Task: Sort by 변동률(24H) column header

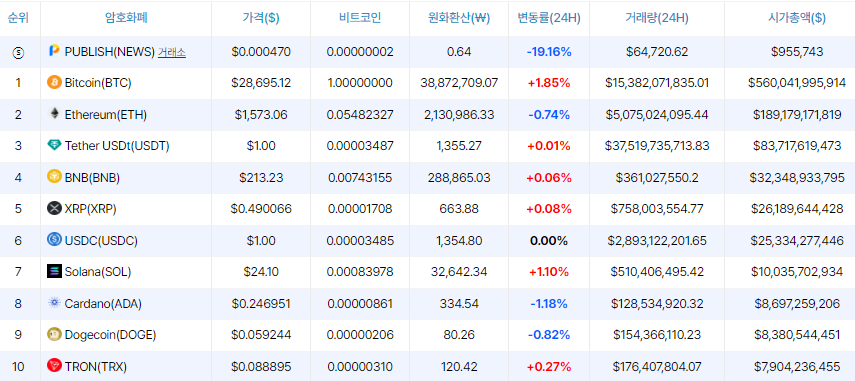Action: coord(549,18)
